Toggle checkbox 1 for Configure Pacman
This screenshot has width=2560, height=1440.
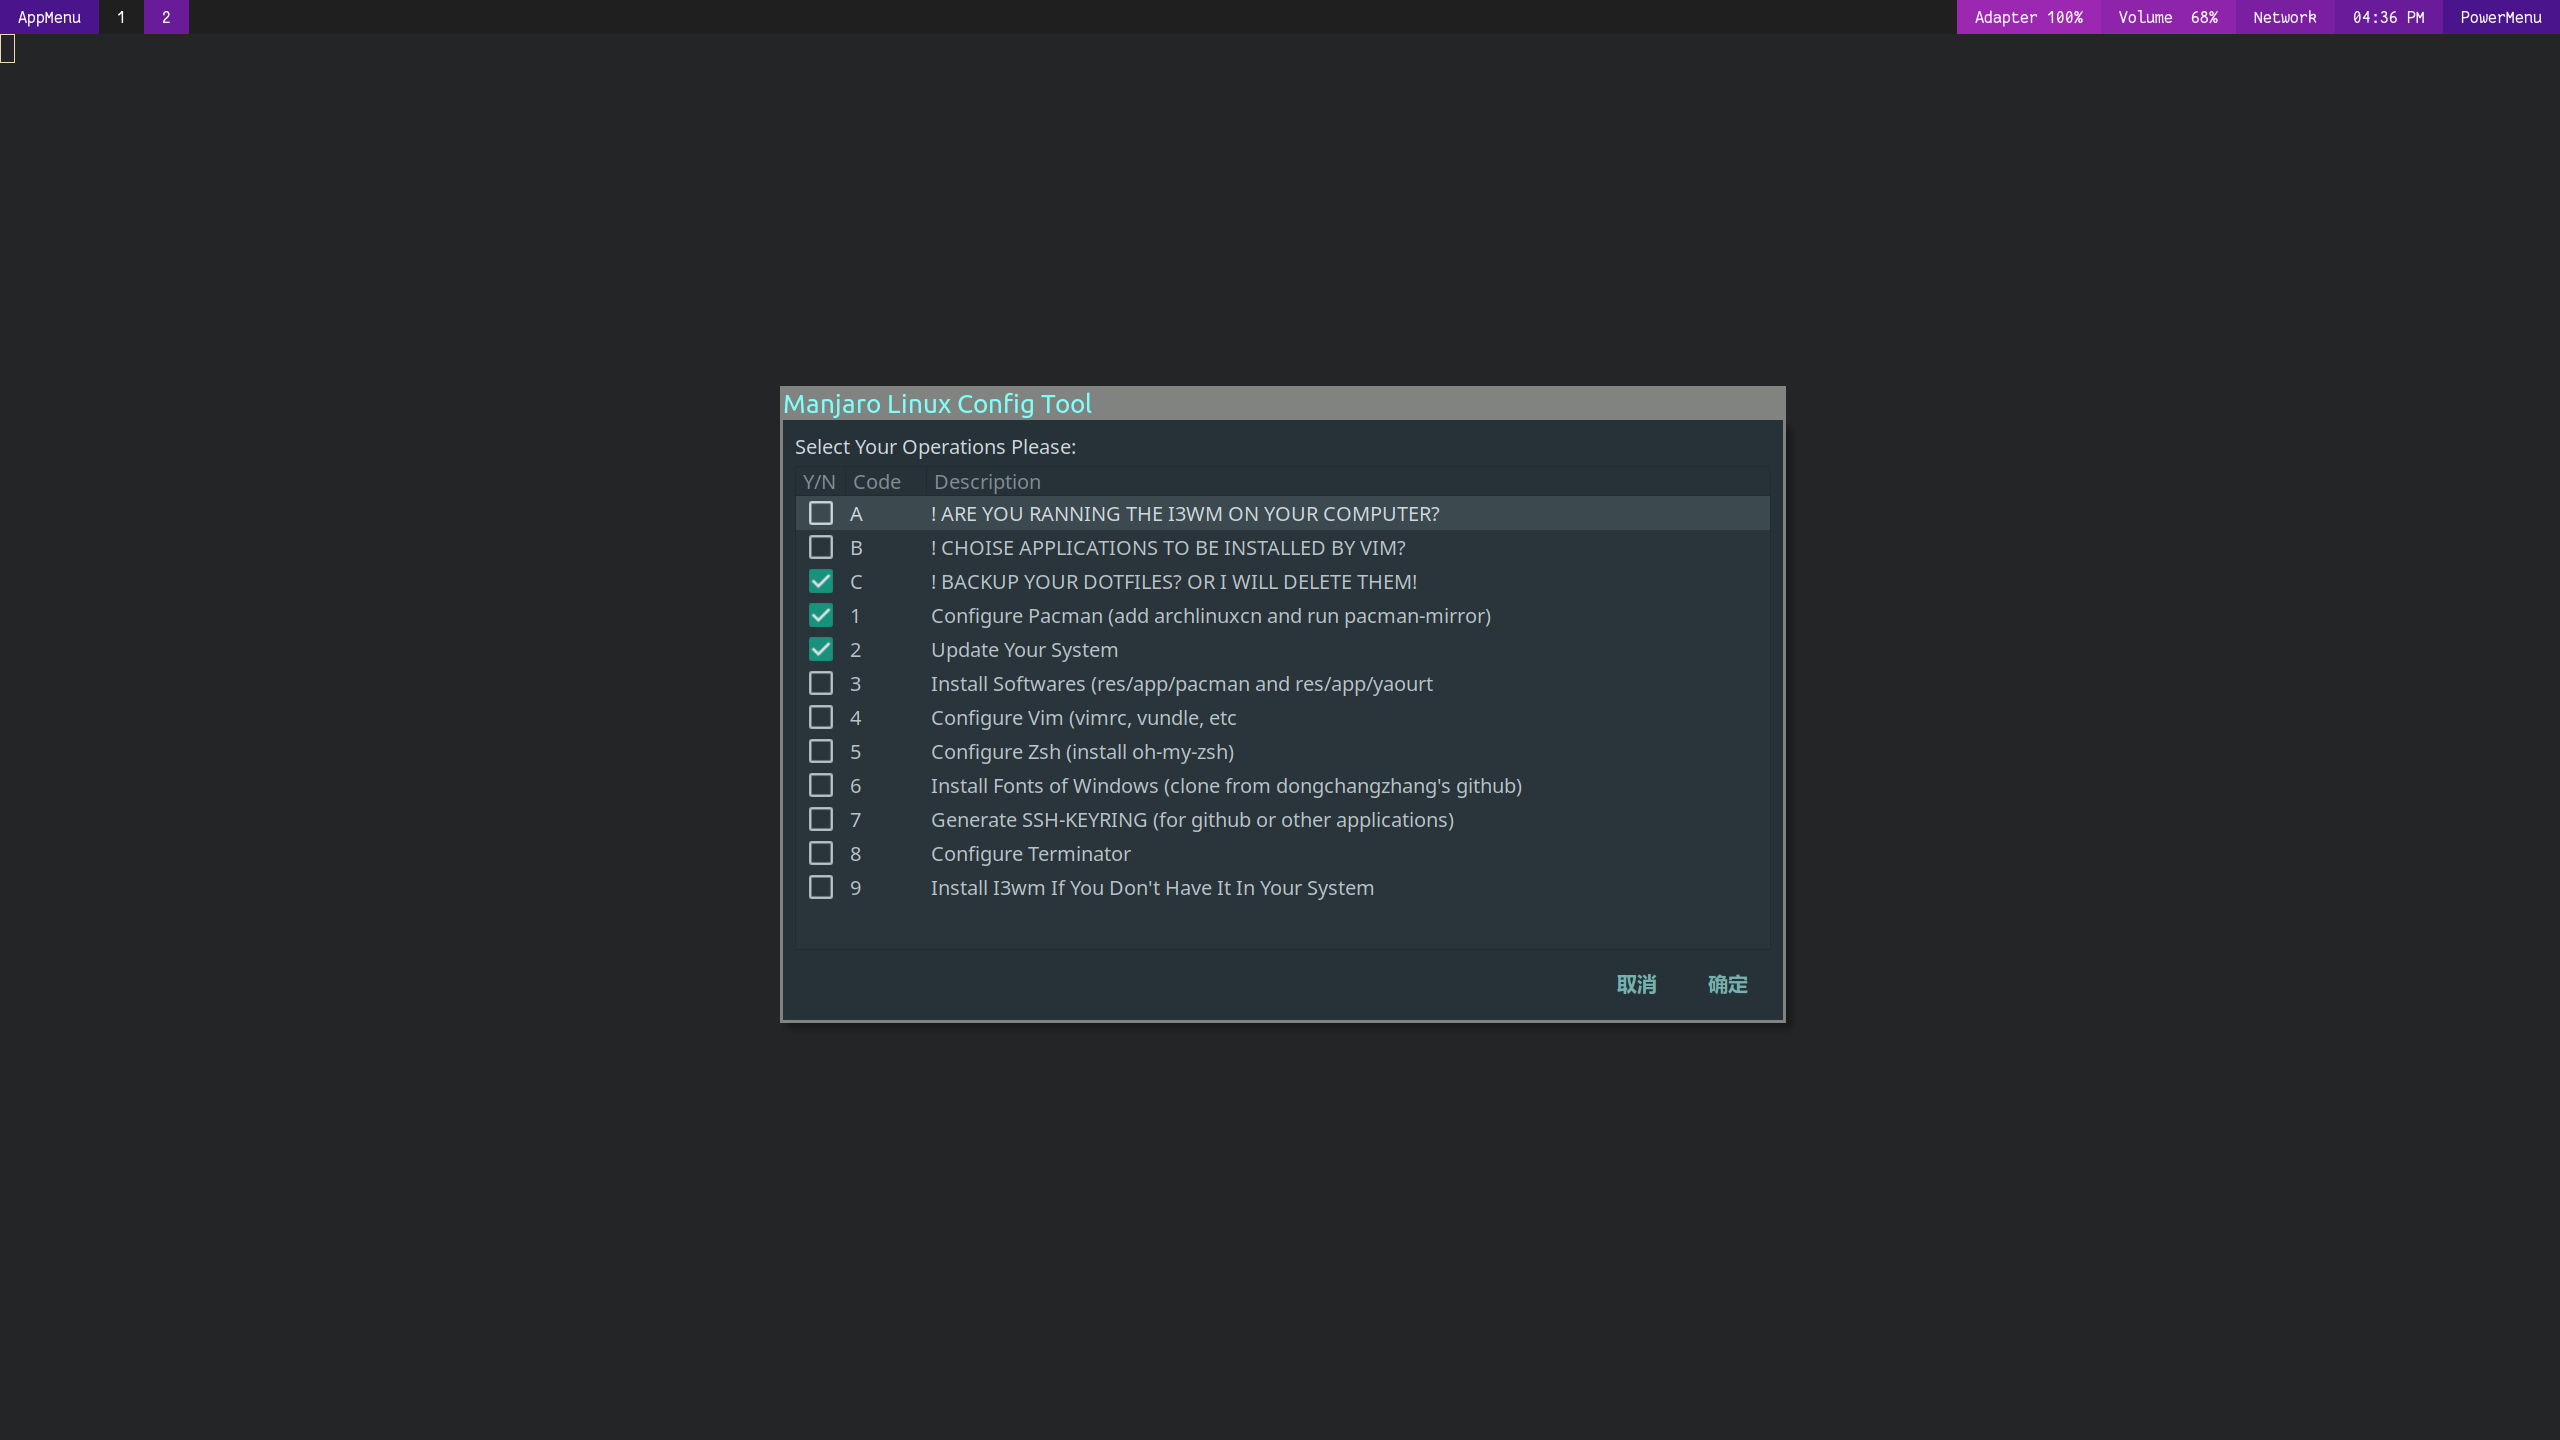pos(819,615)
